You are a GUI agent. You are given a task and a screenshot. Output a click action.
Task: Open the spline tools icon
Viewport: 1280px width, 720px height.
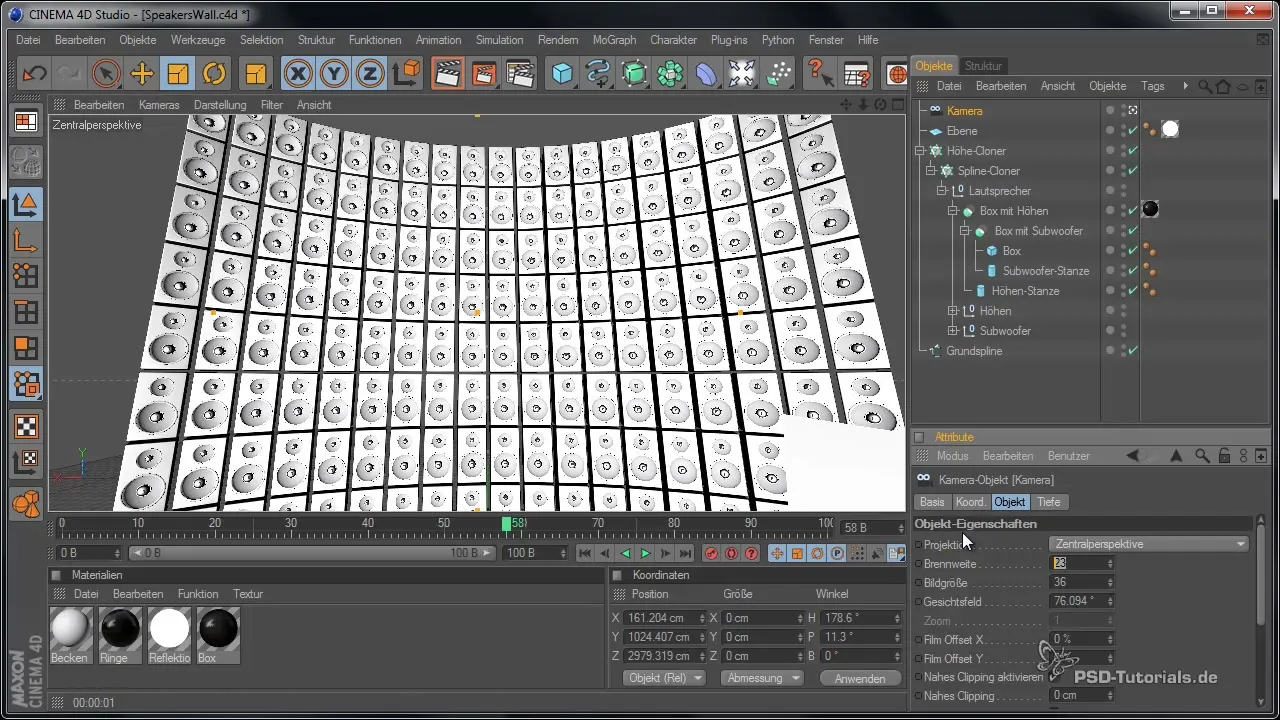[x=599, y=74]
